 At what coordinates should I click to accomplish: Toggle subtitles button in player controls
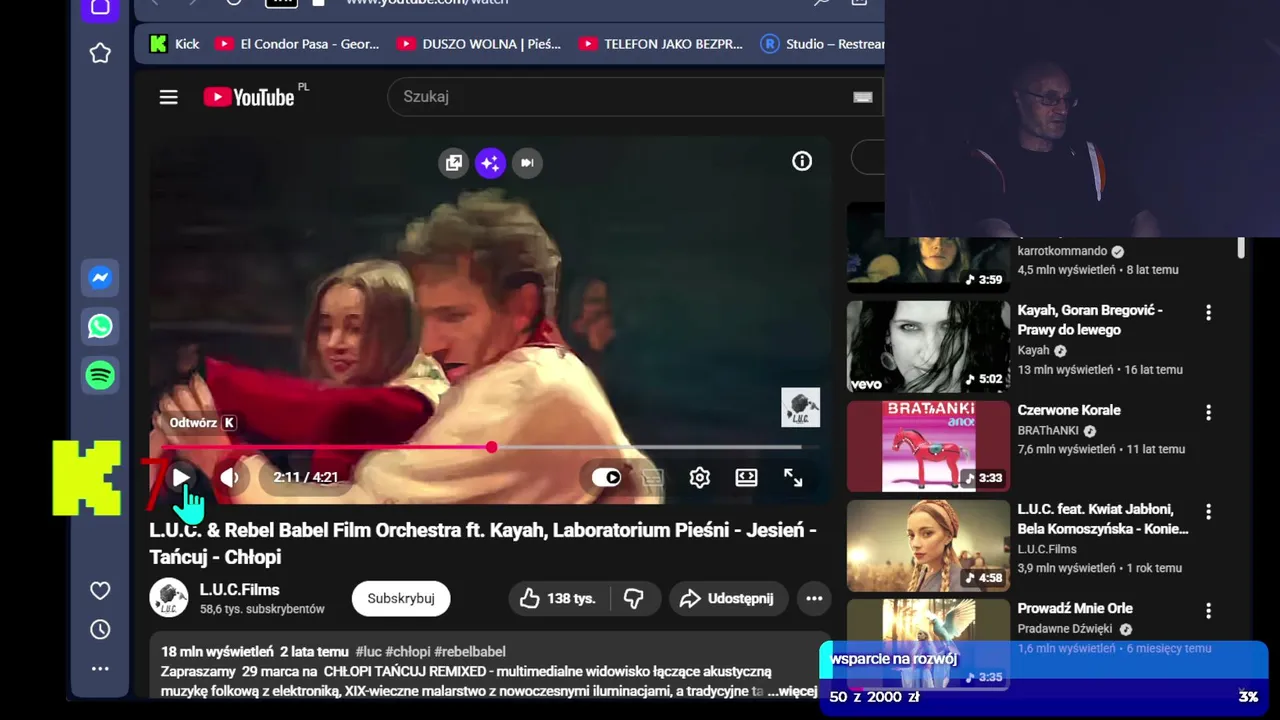653,477
